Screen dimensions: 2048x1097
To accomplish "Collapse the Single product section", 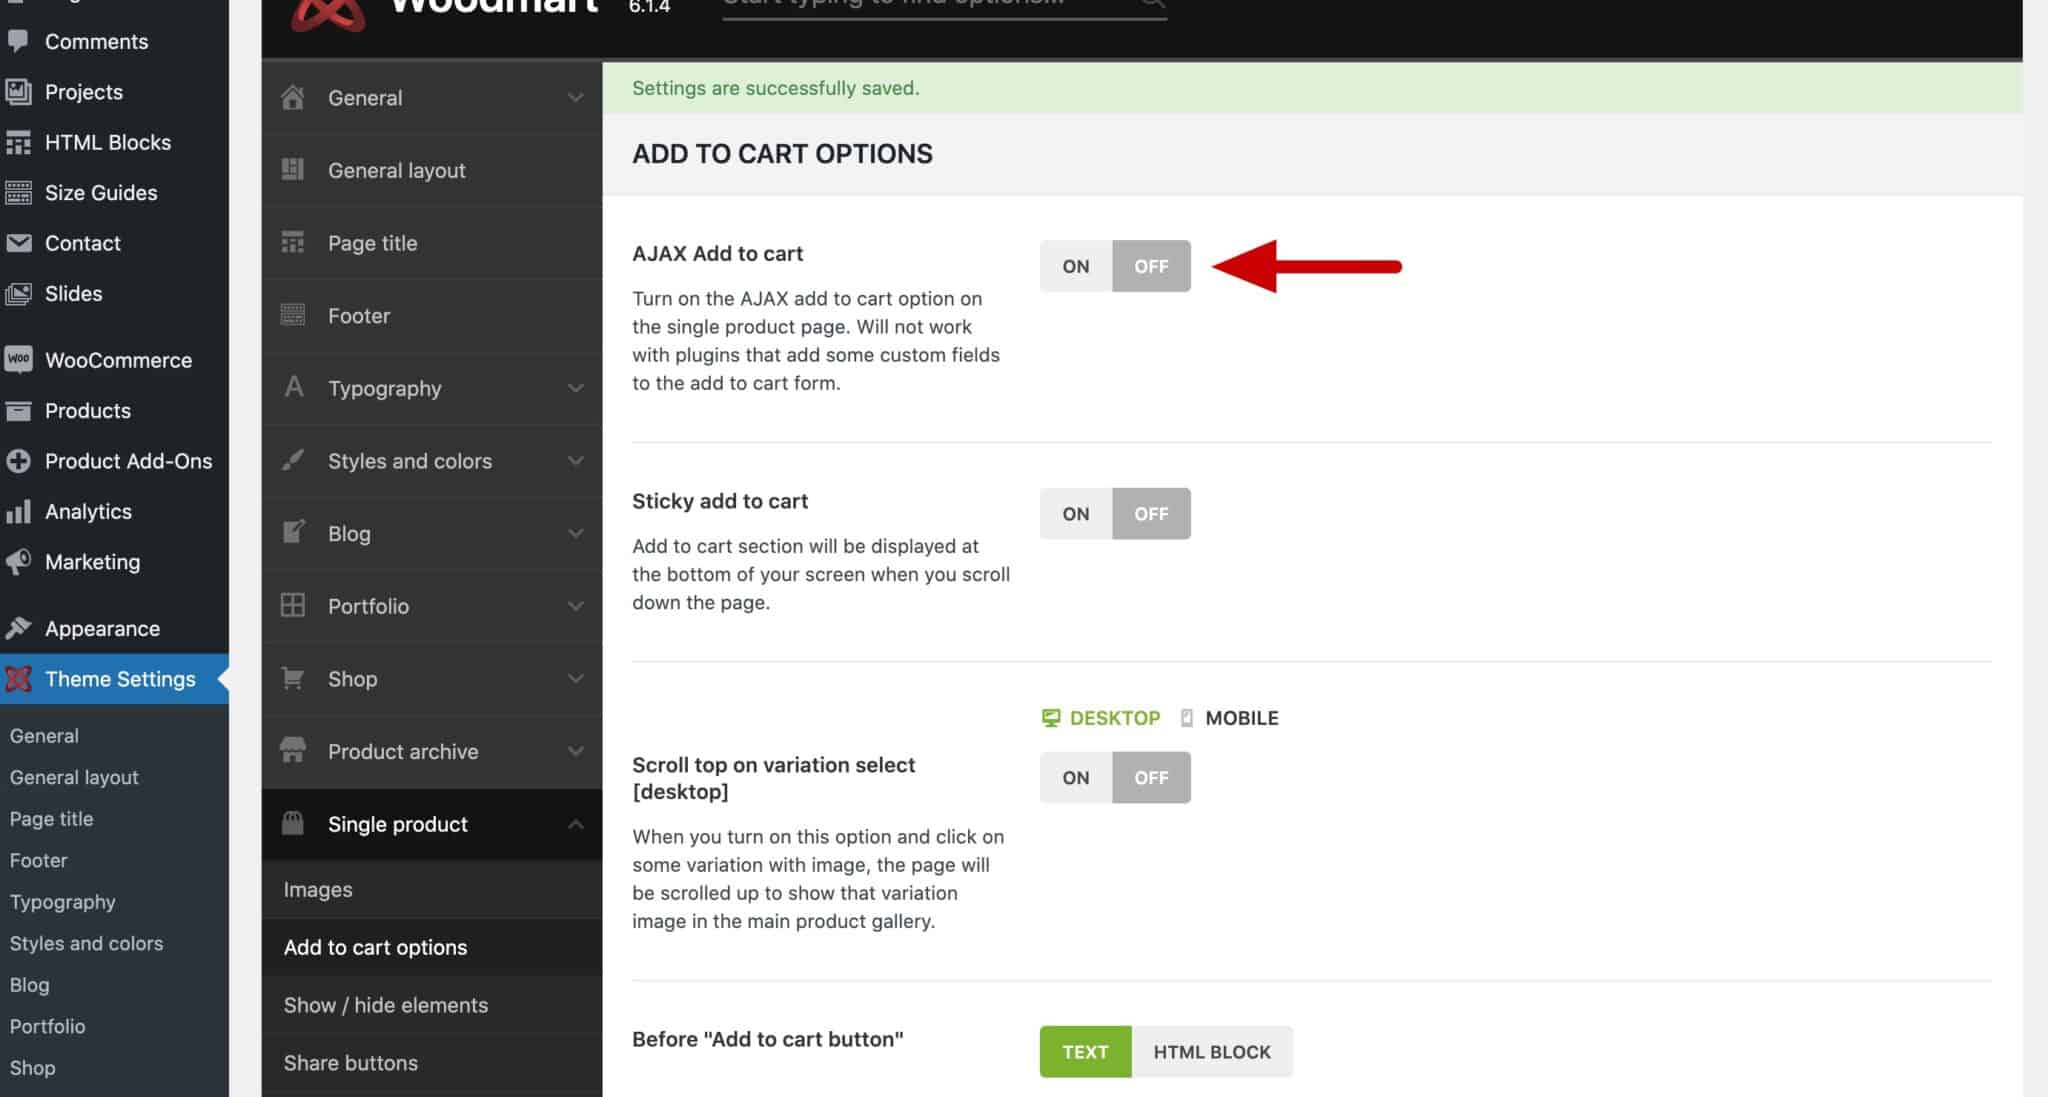I will click(x=575, y=824).
